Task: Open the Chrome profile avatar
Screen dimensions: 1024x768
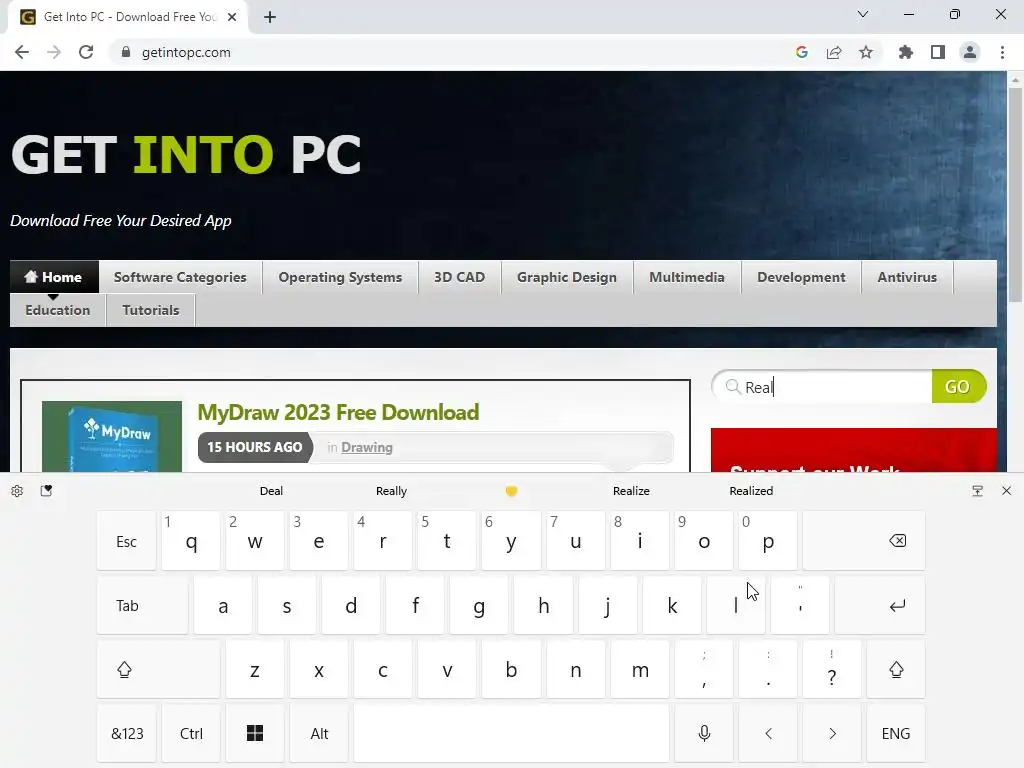Action: 970,52
